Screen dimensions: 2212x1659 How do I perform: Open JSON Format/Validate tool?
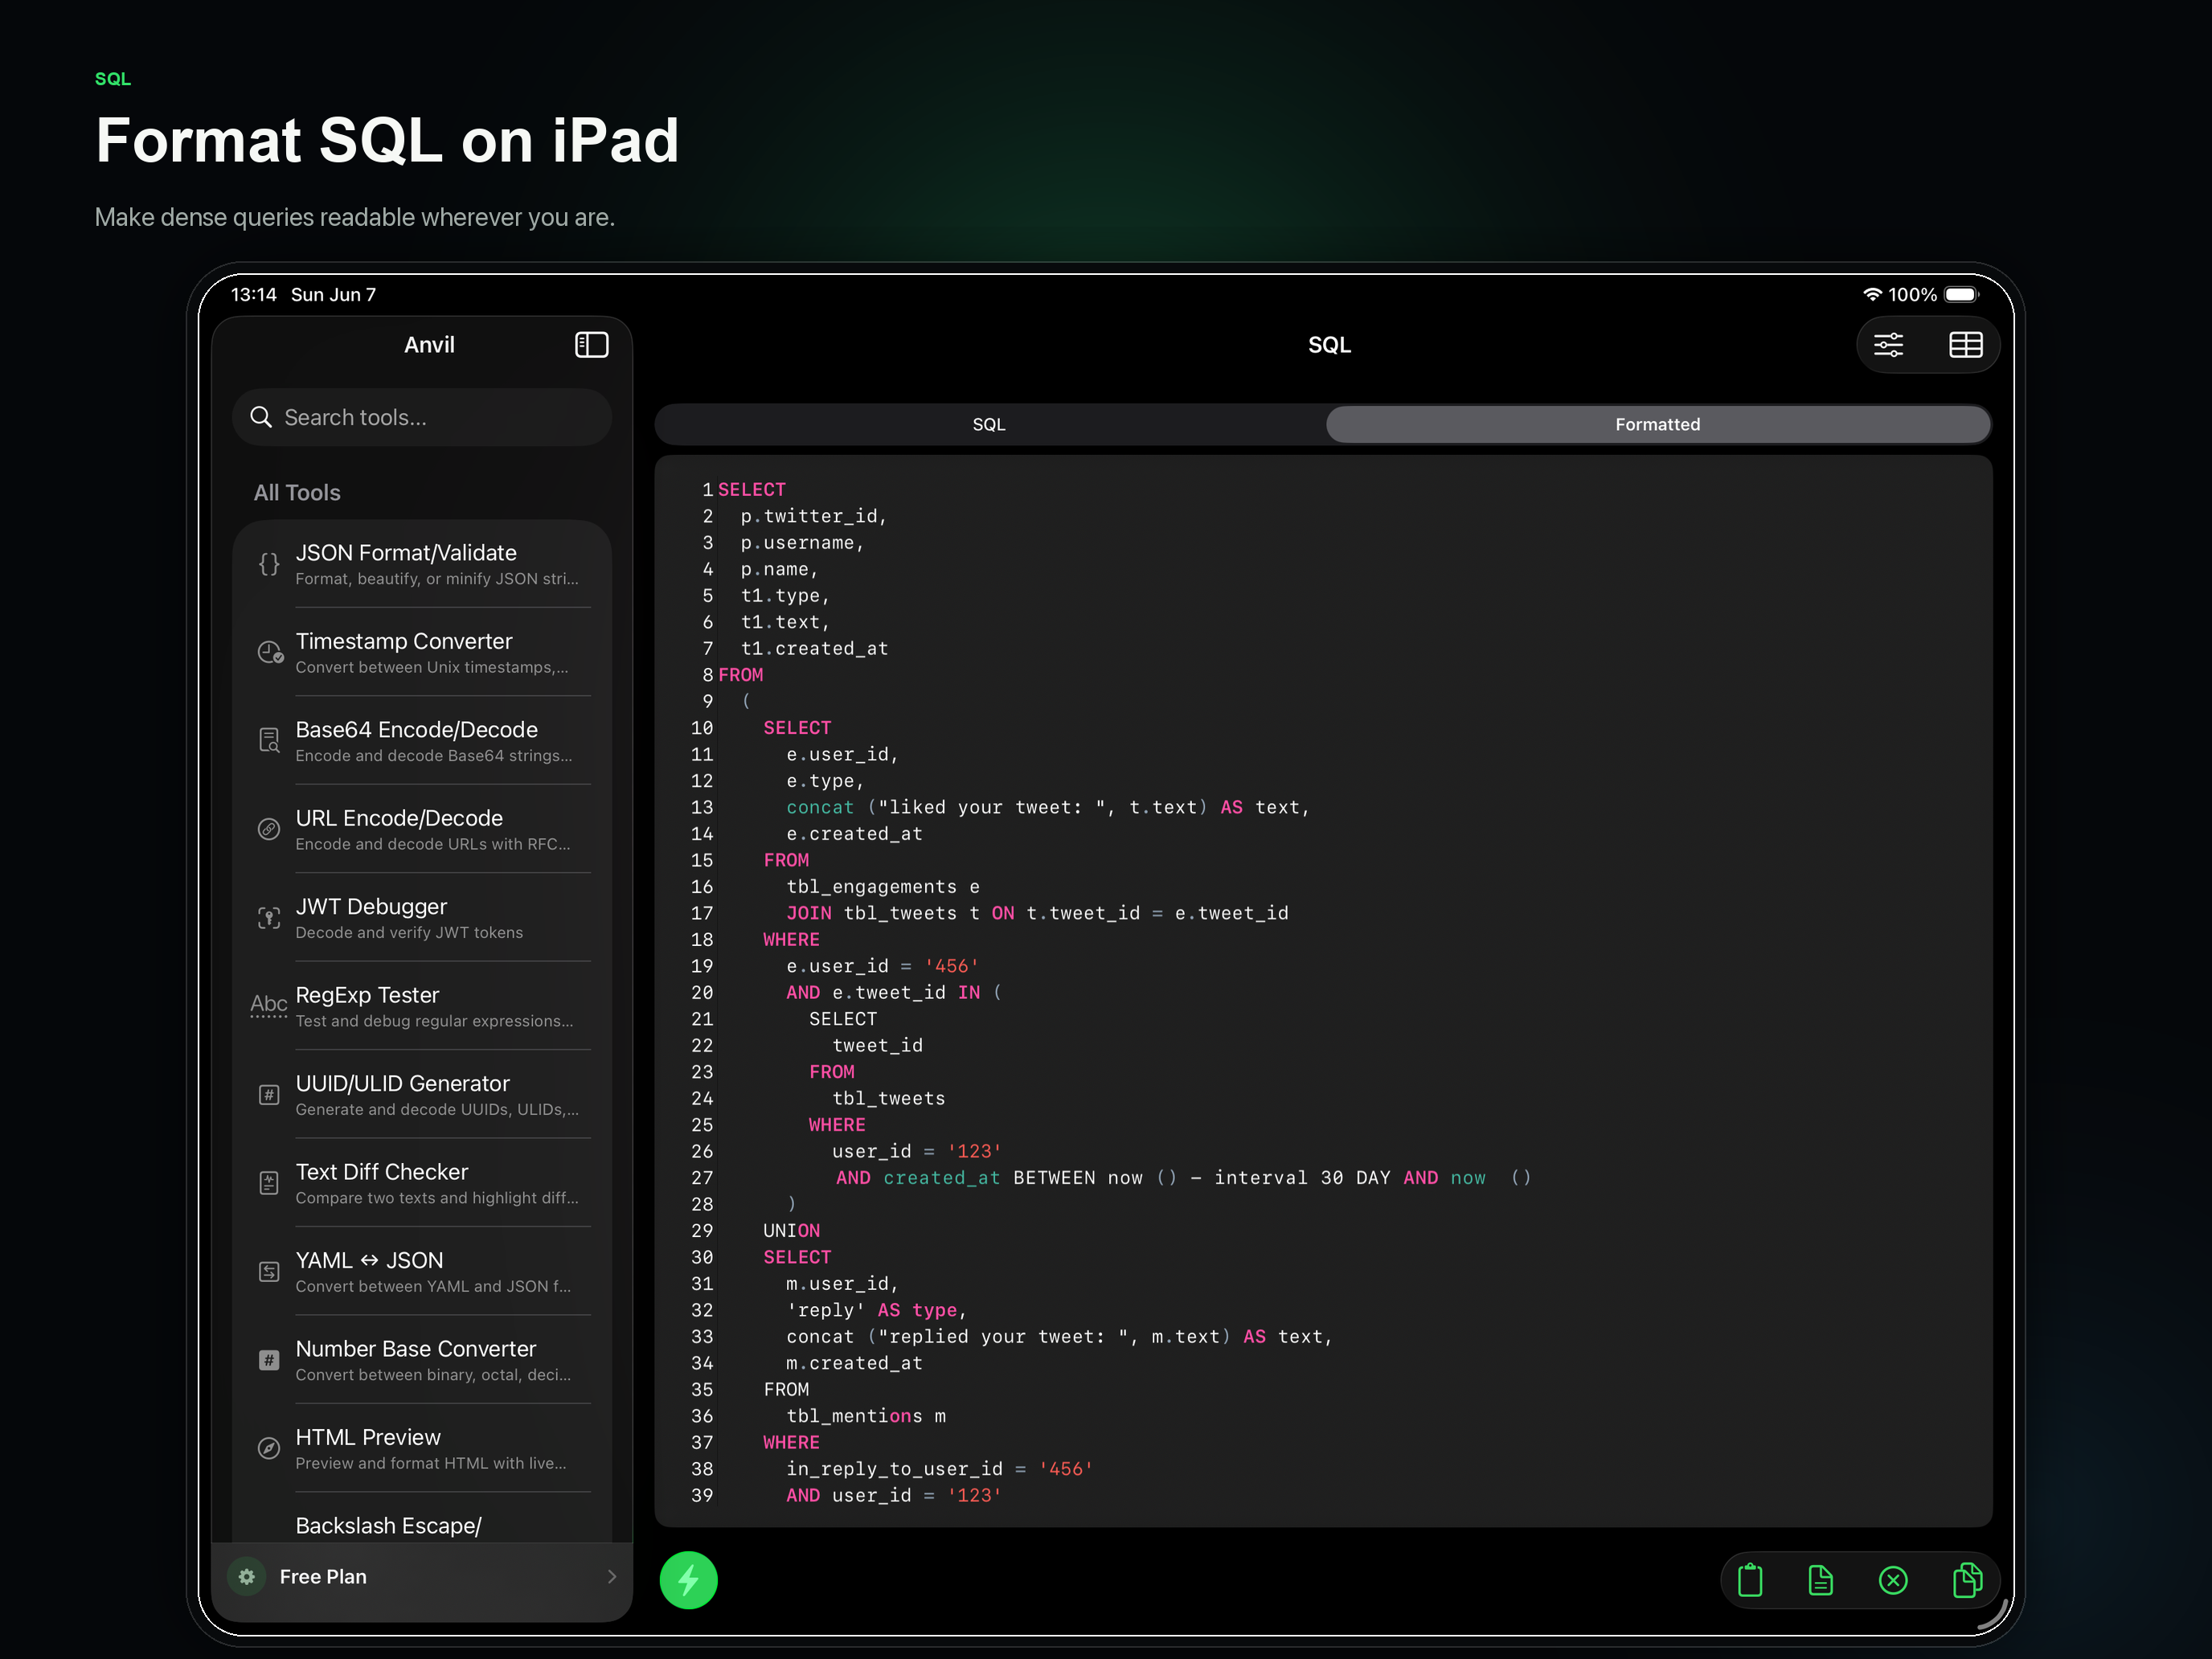point(422,564)
